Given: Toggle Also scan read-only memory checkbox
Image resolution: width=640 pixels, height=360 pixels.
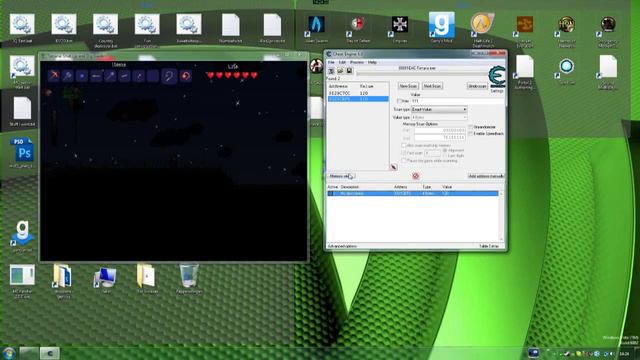Looking at the screenshot, I should point(404,145).
